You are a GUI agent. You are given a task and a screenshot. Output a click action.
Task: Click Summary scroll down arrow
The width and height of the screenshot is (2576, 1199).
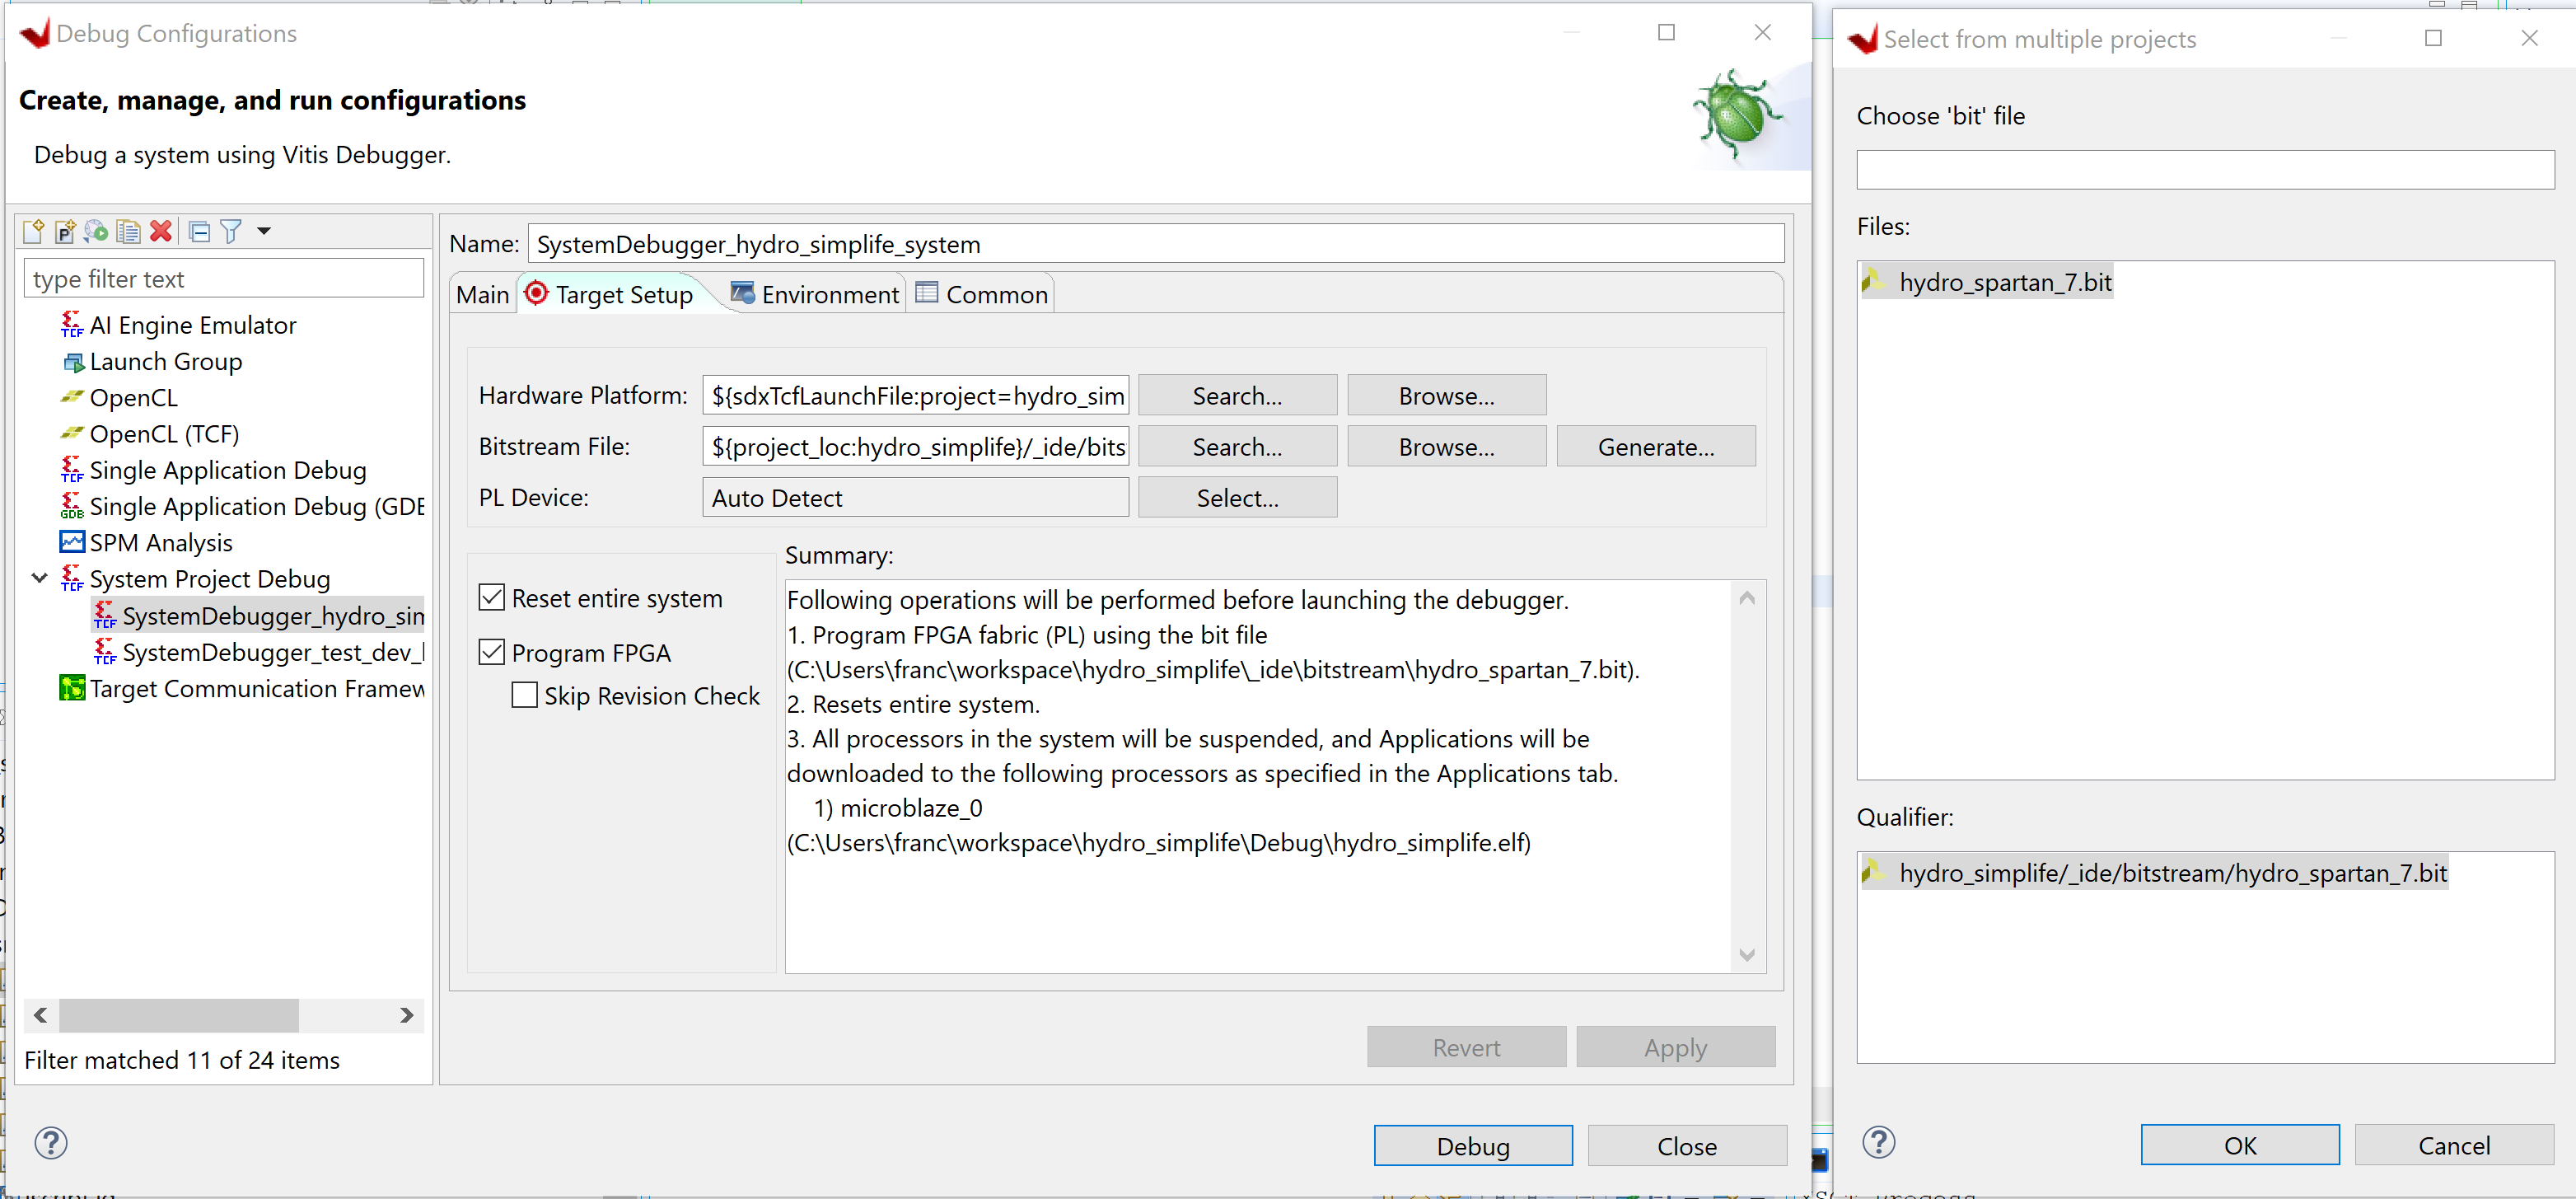pos(1747,954)
